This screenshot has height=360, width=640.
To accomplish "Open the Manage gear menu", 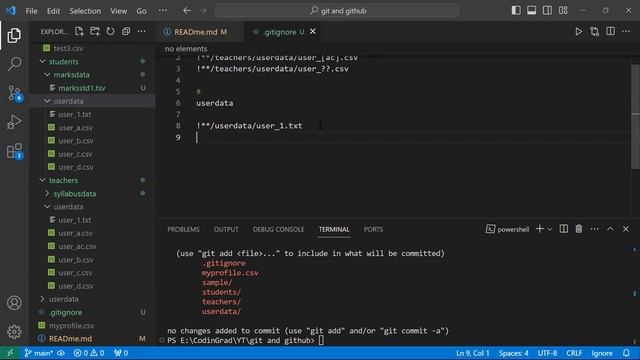I will (x=14, y=331).
